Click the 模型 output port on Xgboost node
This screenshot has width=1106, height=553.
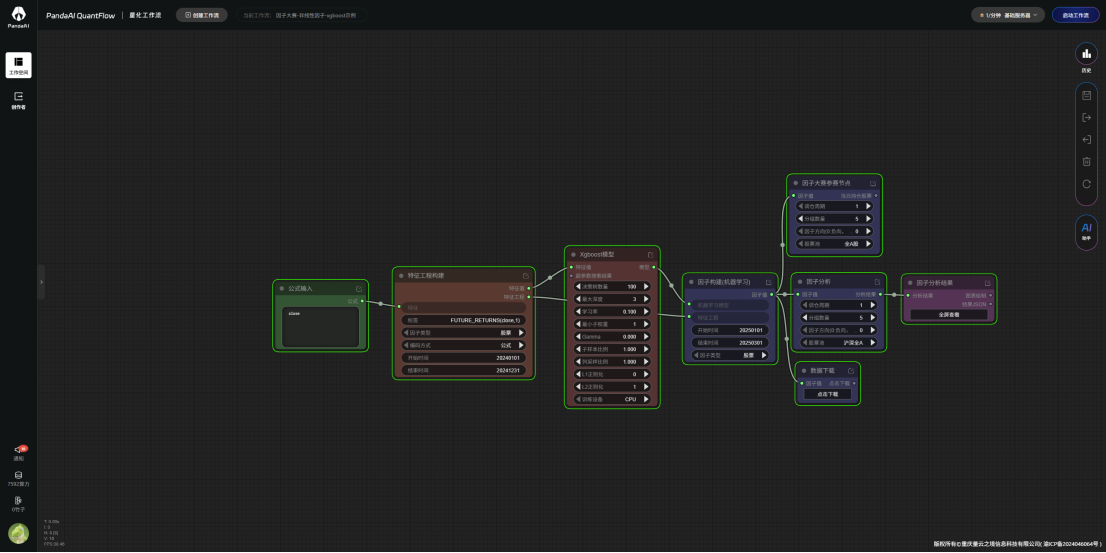(x=653, y=267)
